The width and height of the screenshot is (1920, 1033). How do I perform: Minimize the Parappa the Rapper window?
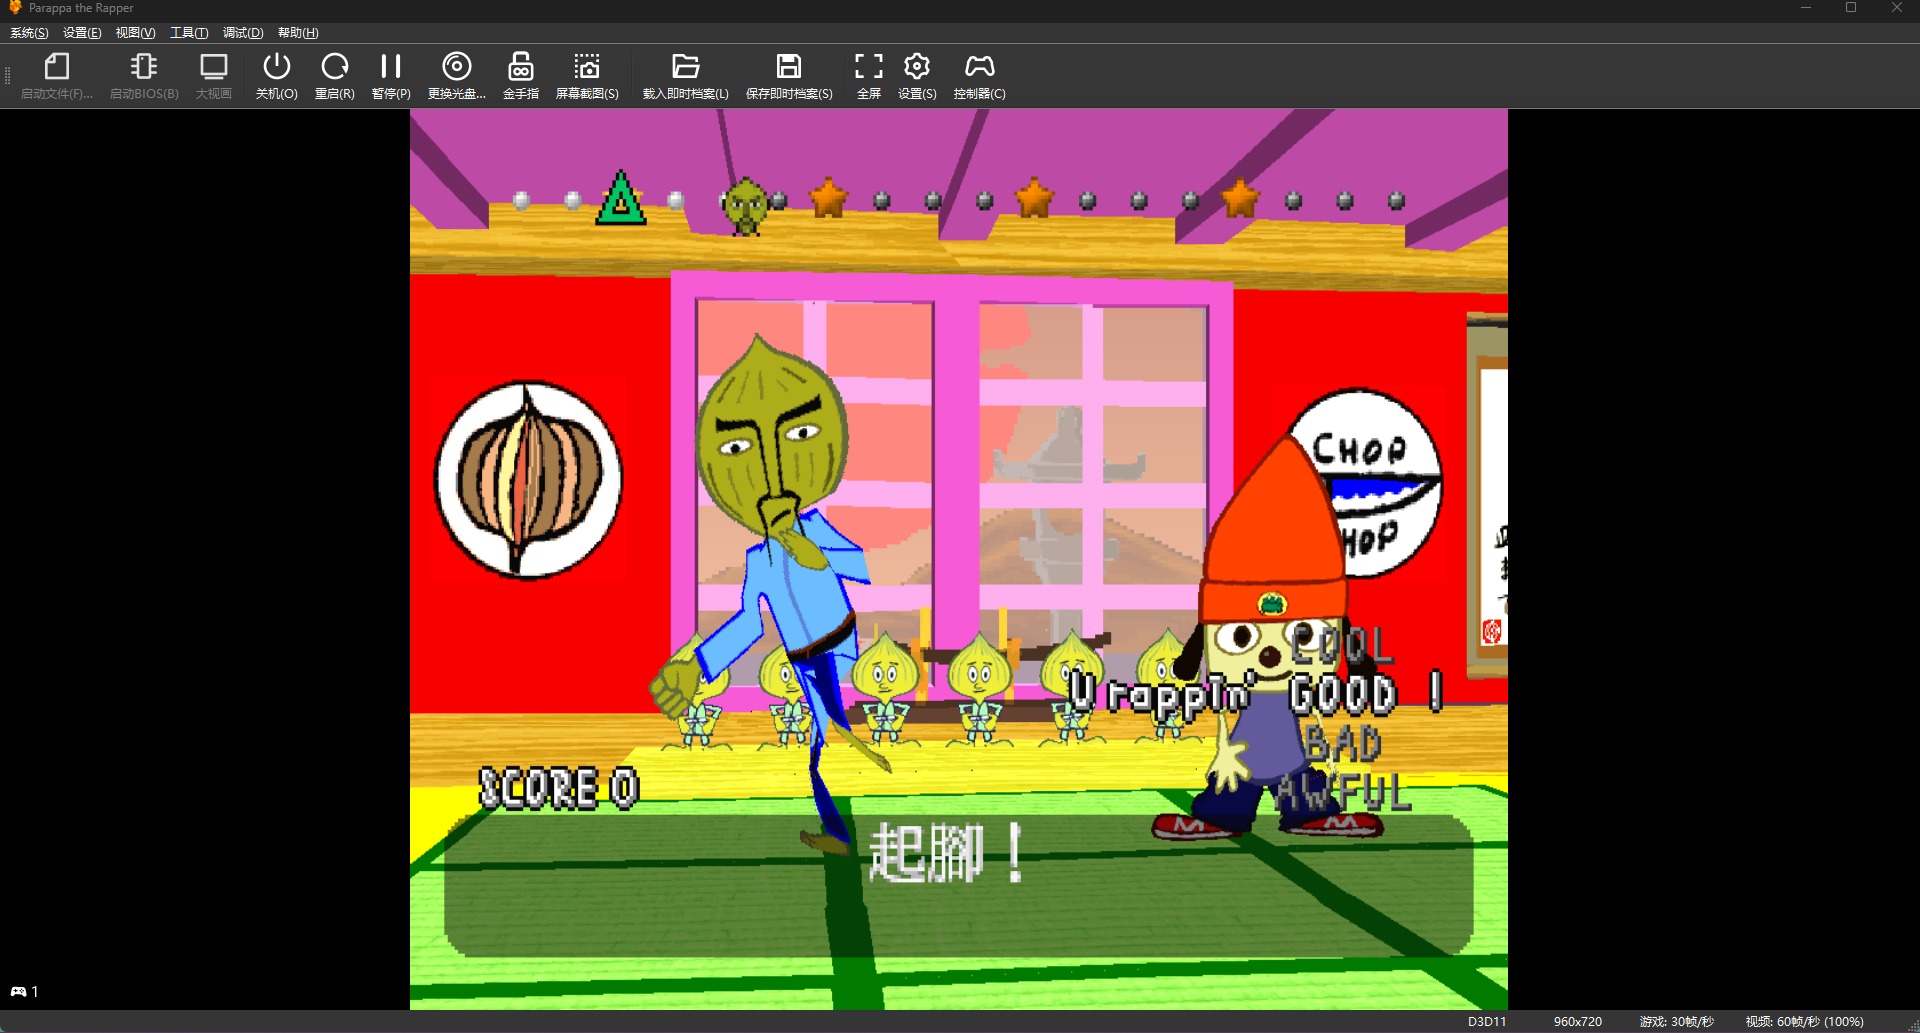[x=1806, y=8]
